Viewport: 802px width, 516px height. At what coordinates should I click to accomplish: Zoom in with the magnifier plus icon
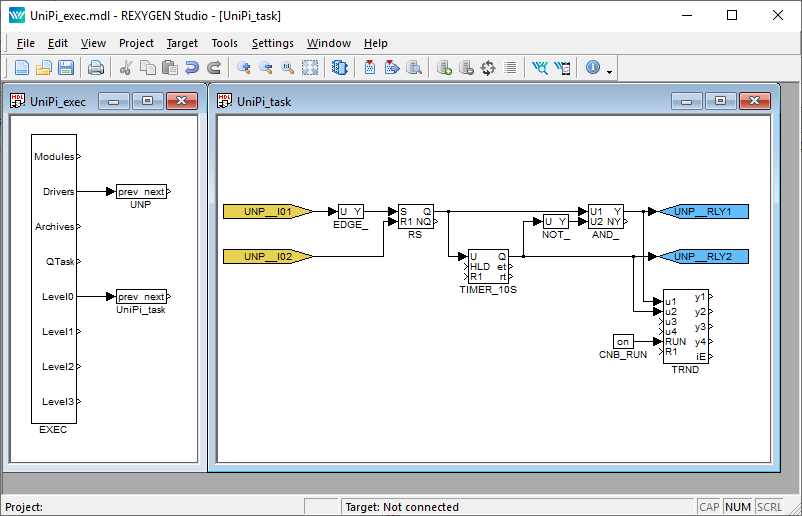243,68
